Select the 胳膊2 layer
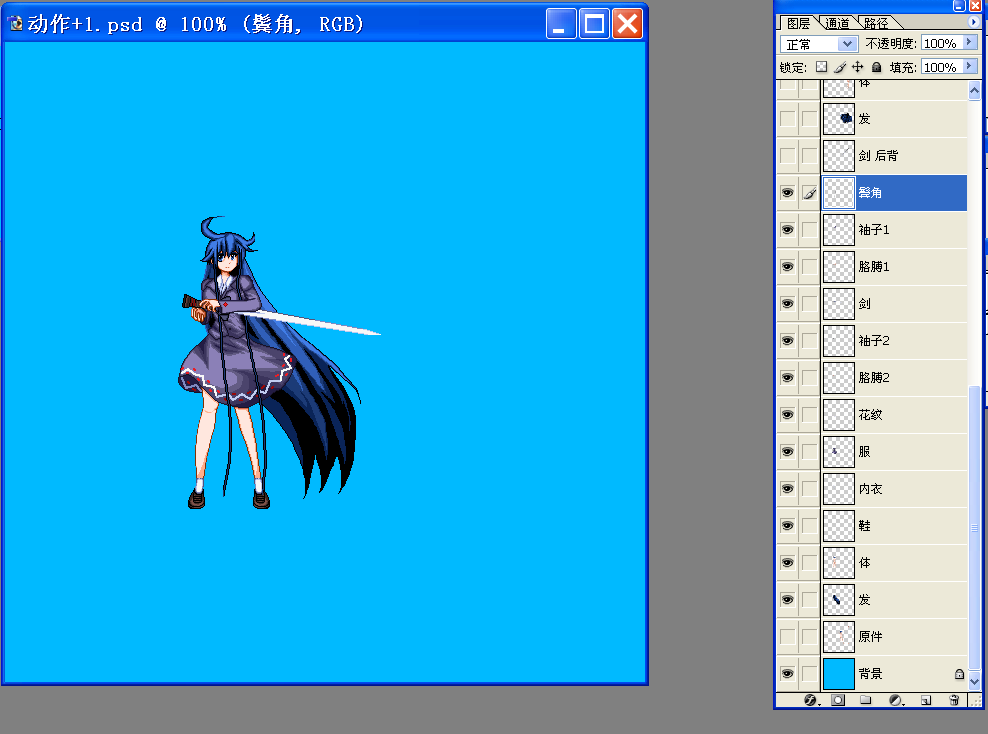Viewport: 988px width, 734px height. [895, 378]
